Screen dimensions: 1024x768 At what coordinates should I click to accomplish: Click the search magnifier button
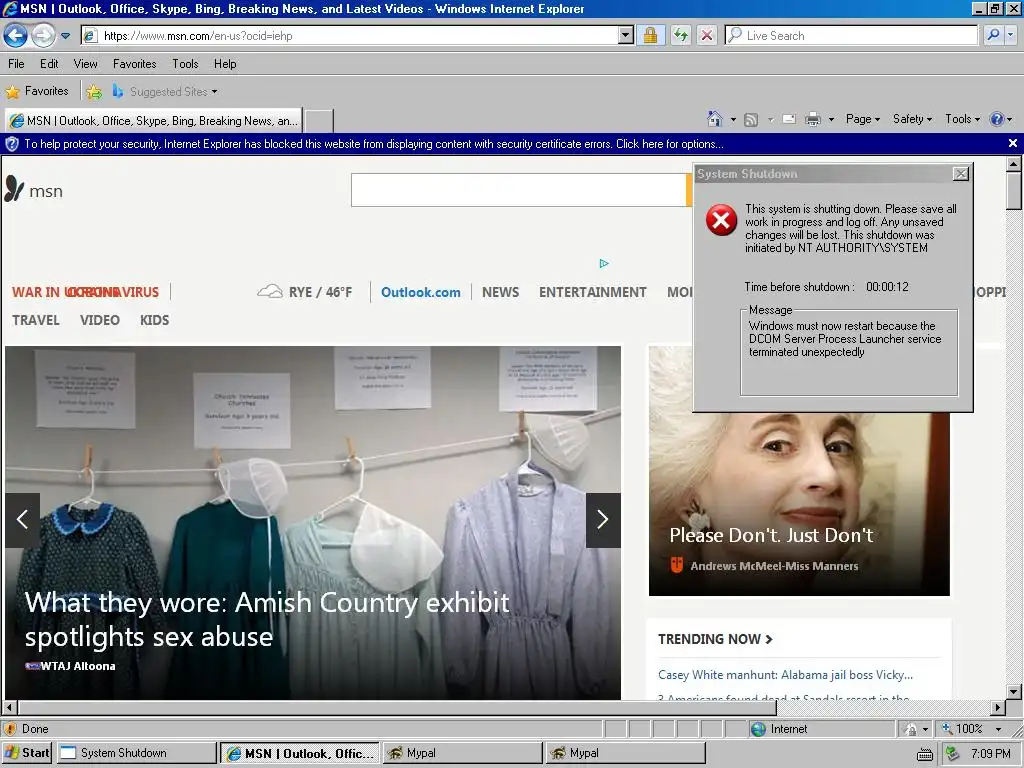[x=993, y=35]
